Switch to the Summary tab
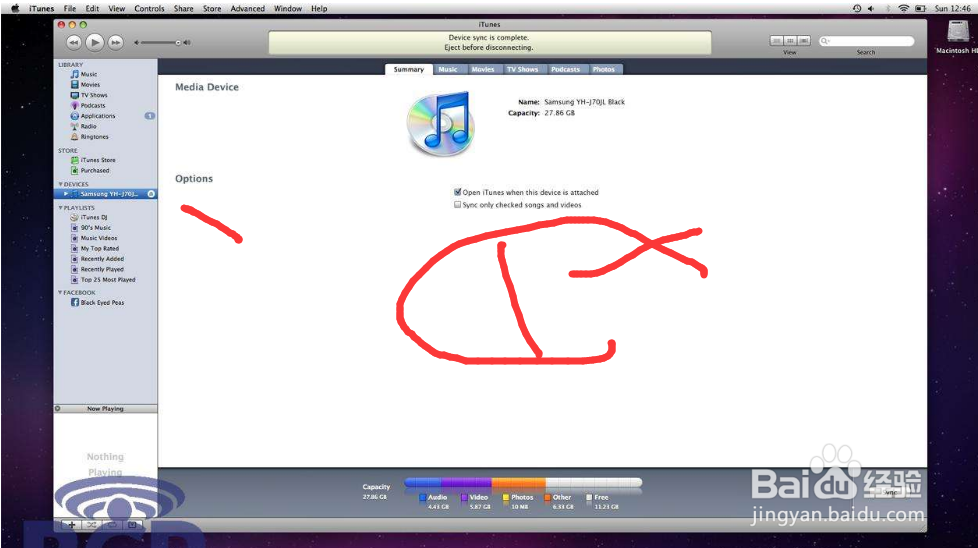Image resolution: width=978 pixels, height=548 pixels. [x=409, y=69]
